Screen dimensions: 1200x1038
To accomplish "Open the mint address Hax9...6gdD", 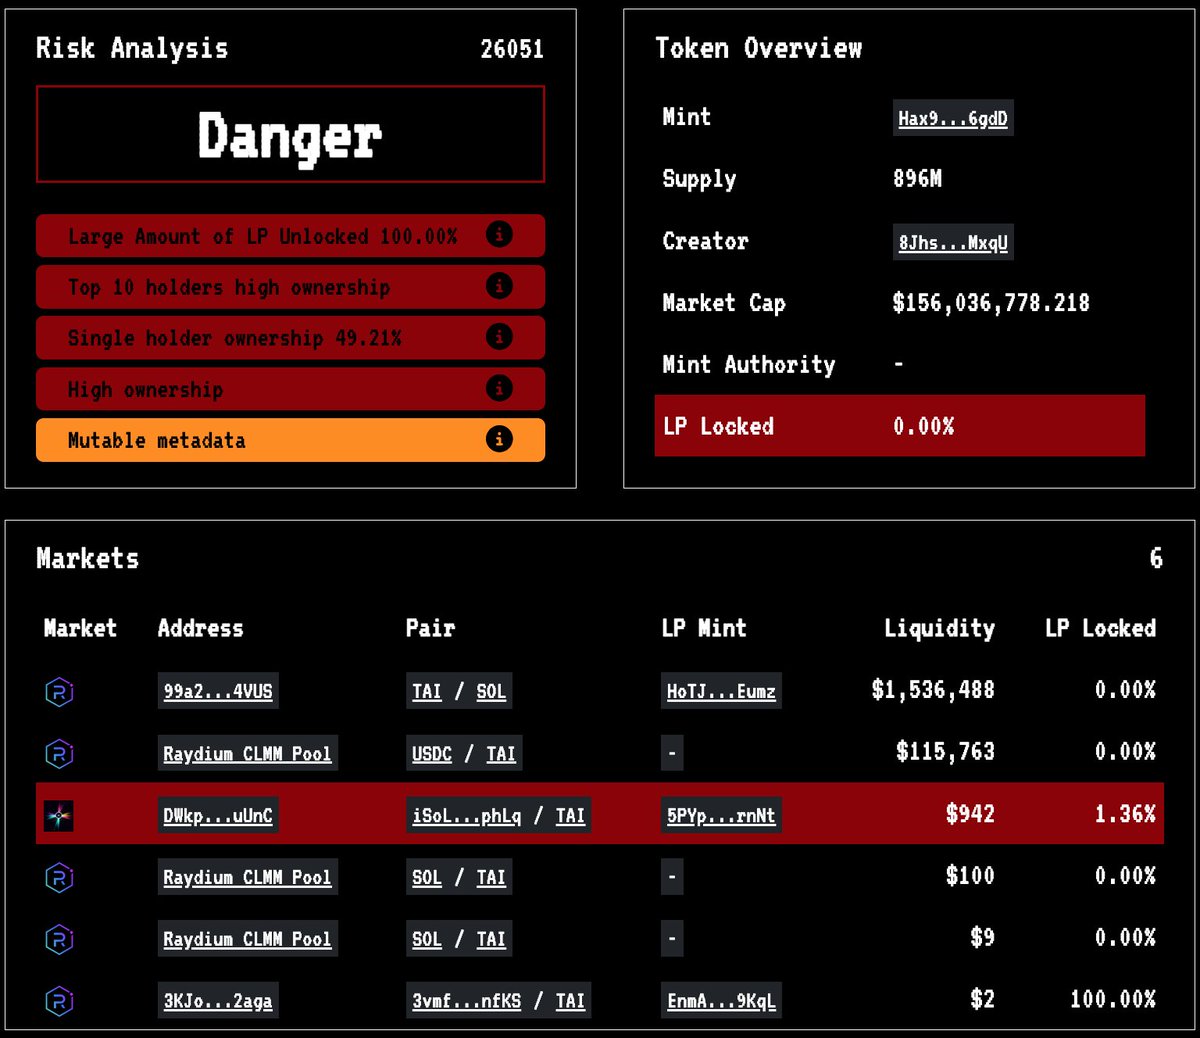I will coord(952,117).
